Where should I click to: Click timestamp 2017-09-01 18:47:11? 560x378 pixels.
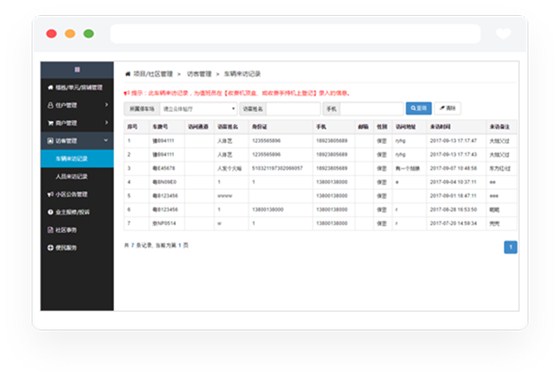point(453,196)
